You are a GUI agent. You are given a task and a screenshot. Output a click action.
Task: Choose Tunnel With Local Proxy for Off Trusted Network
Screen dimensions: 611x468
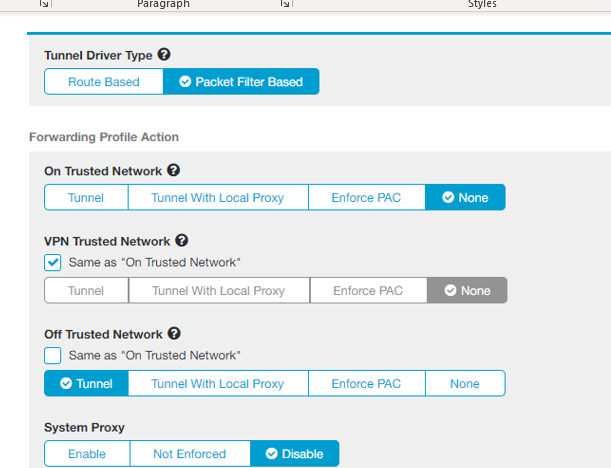[218, 383]
